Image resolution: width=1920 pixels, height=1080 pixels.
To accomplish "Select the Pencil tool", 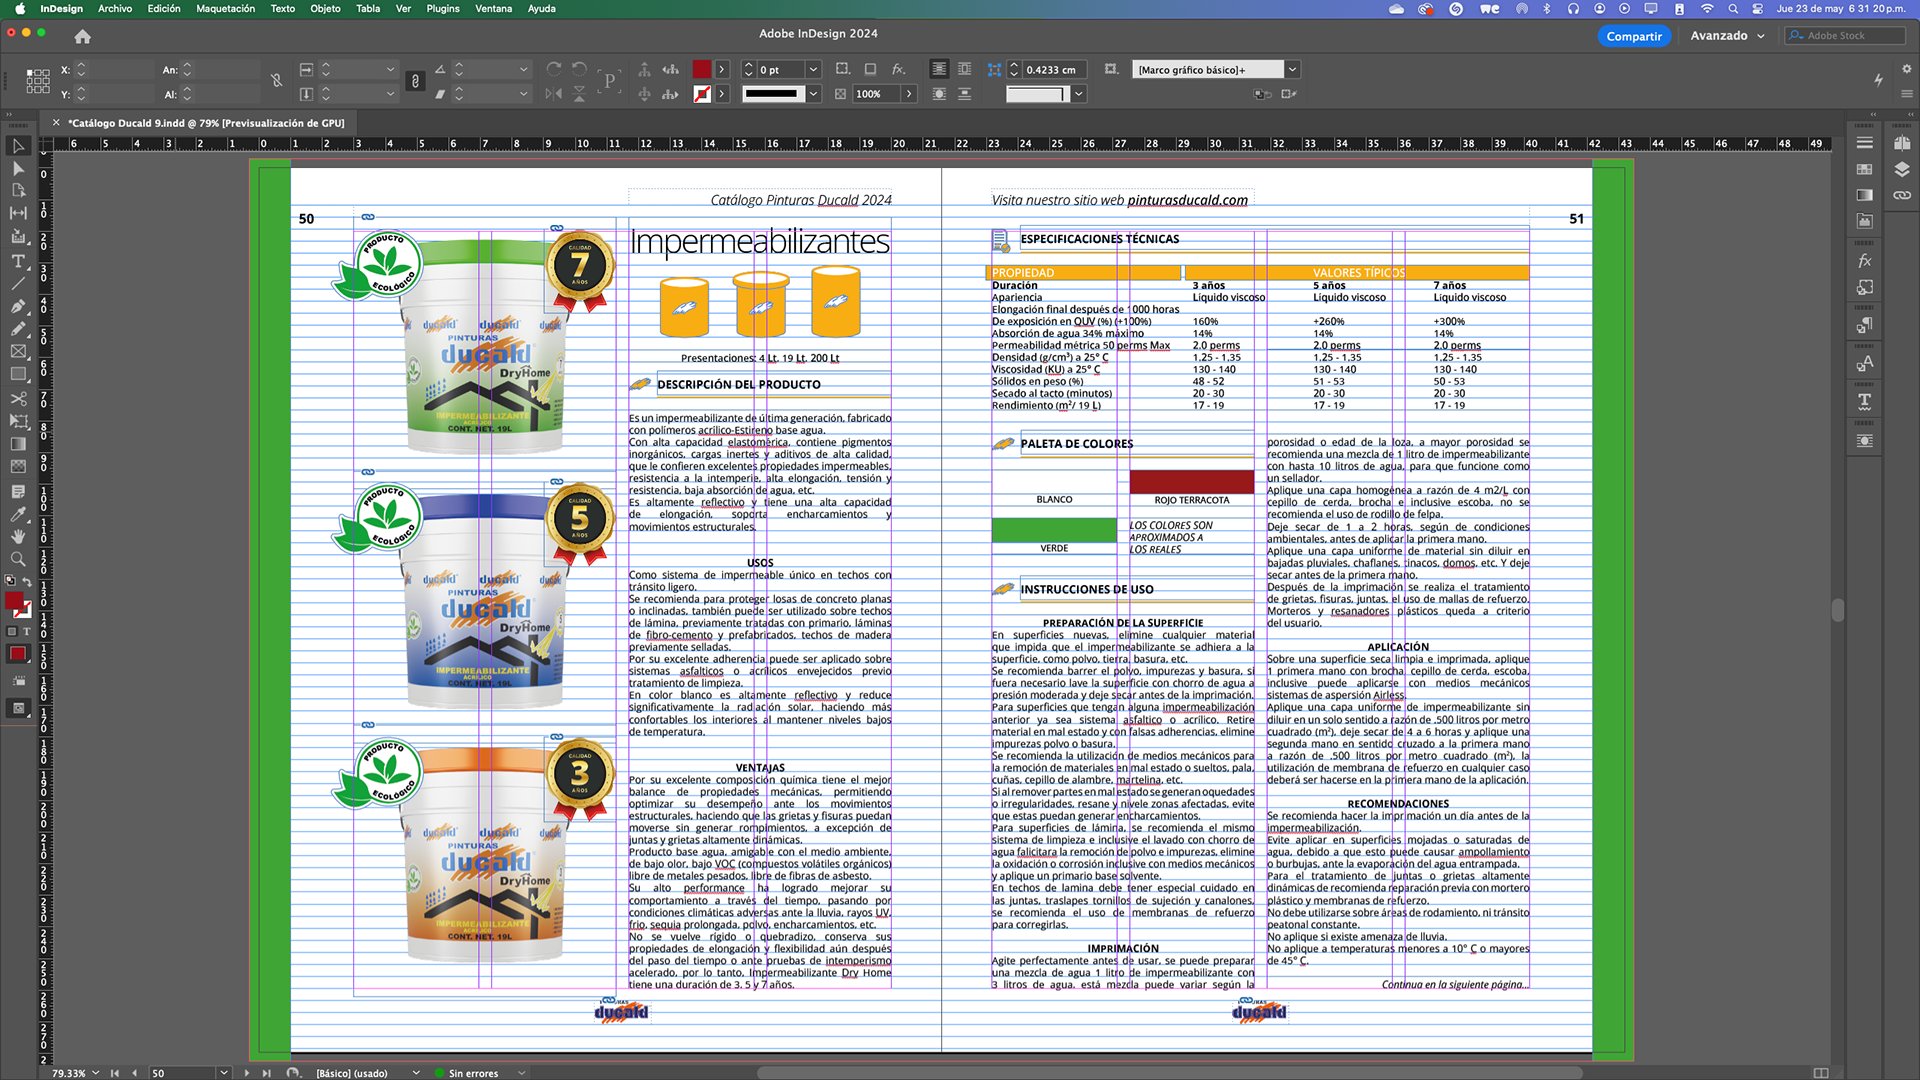I will [x=18, y=329].
